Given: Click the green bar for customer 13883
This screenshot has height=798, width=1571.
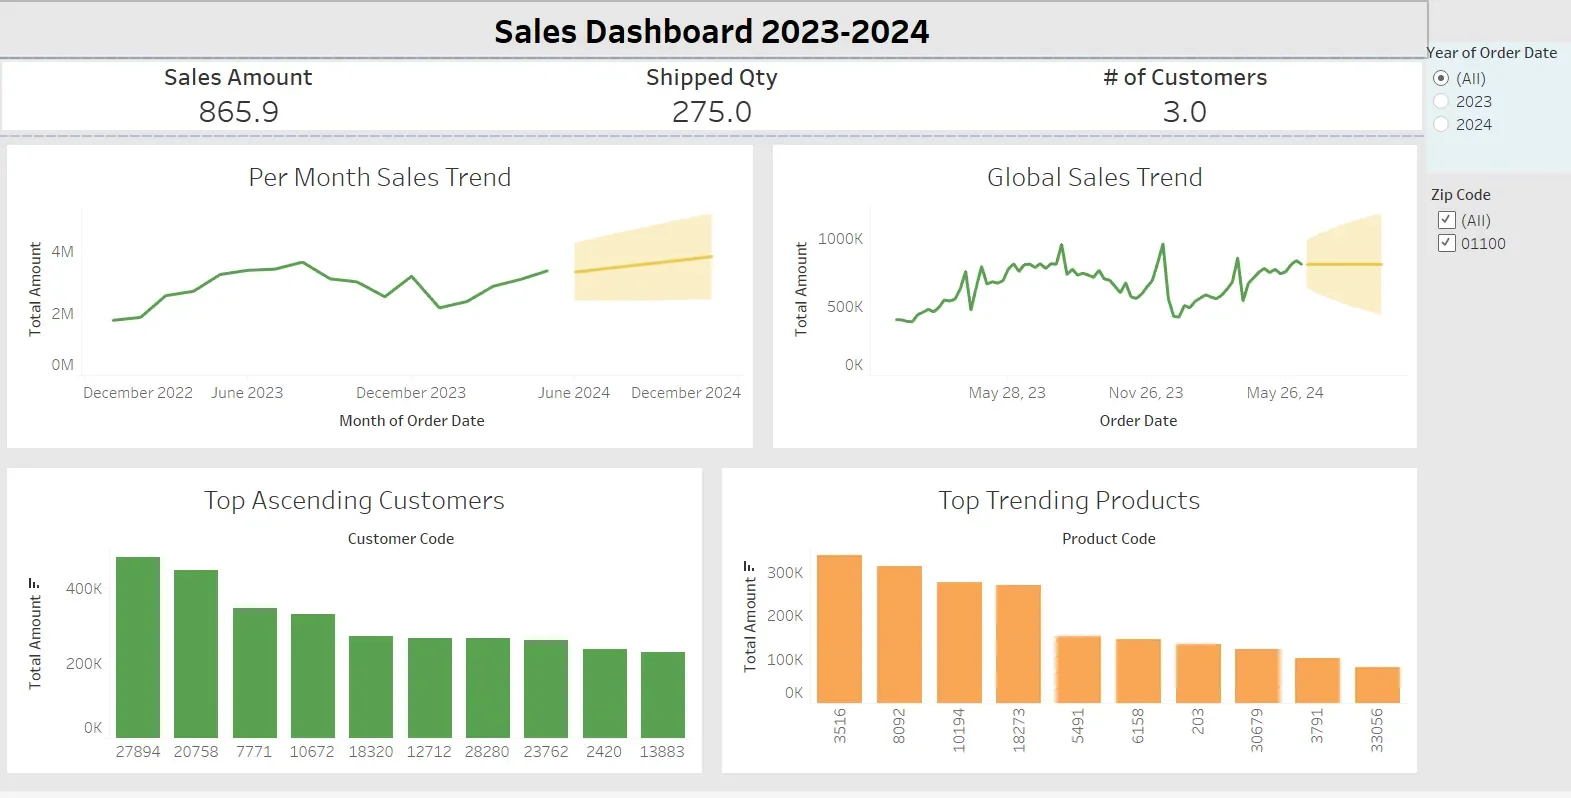Looking at the screenshot, I should [x=663, y=695].
